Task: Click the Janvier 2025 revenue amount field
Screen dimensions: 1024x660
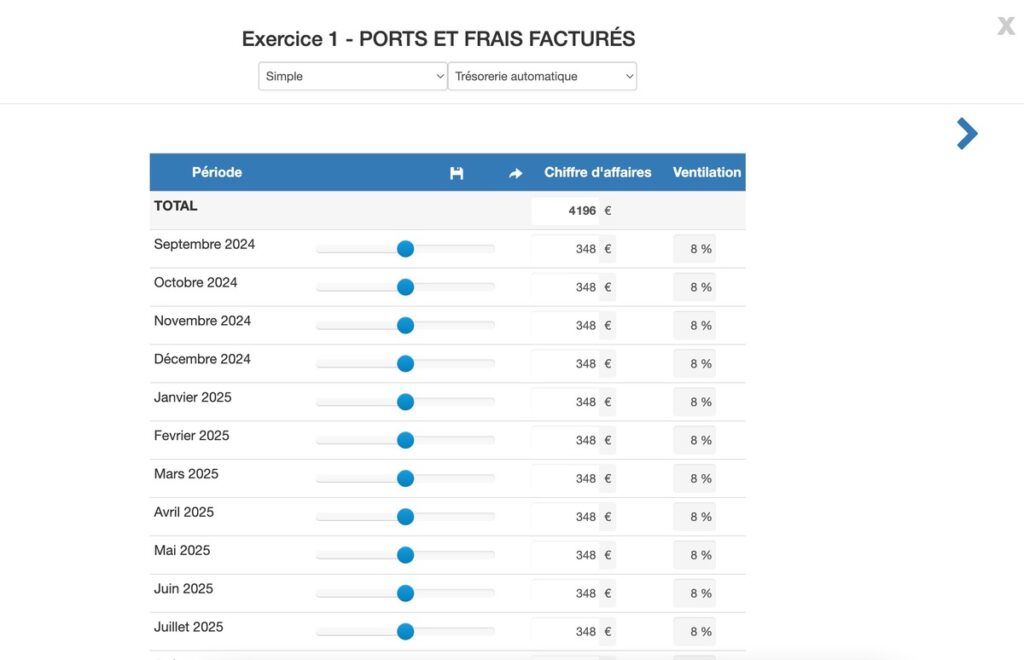Action: [565, 402]
